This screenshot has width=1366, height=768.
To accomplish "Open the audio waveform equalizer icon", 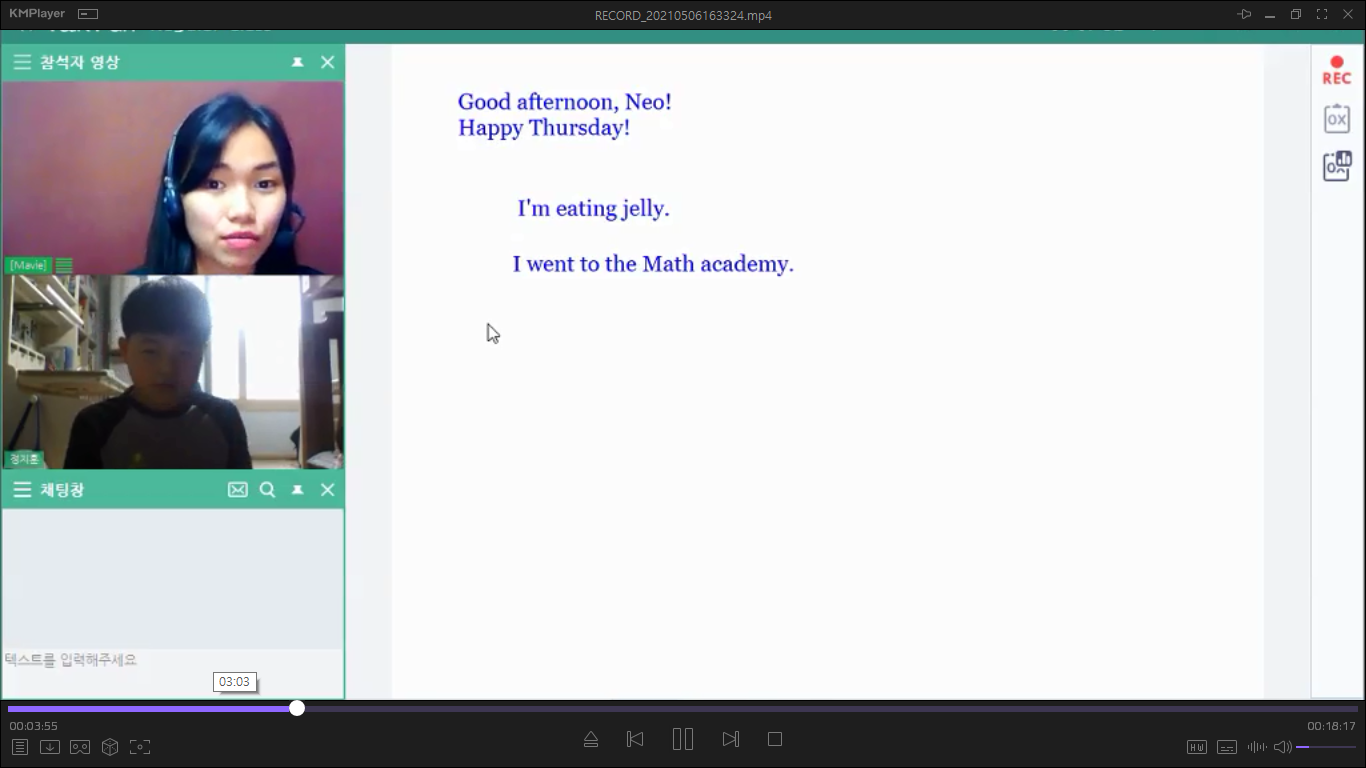I will pos(1256,747).
